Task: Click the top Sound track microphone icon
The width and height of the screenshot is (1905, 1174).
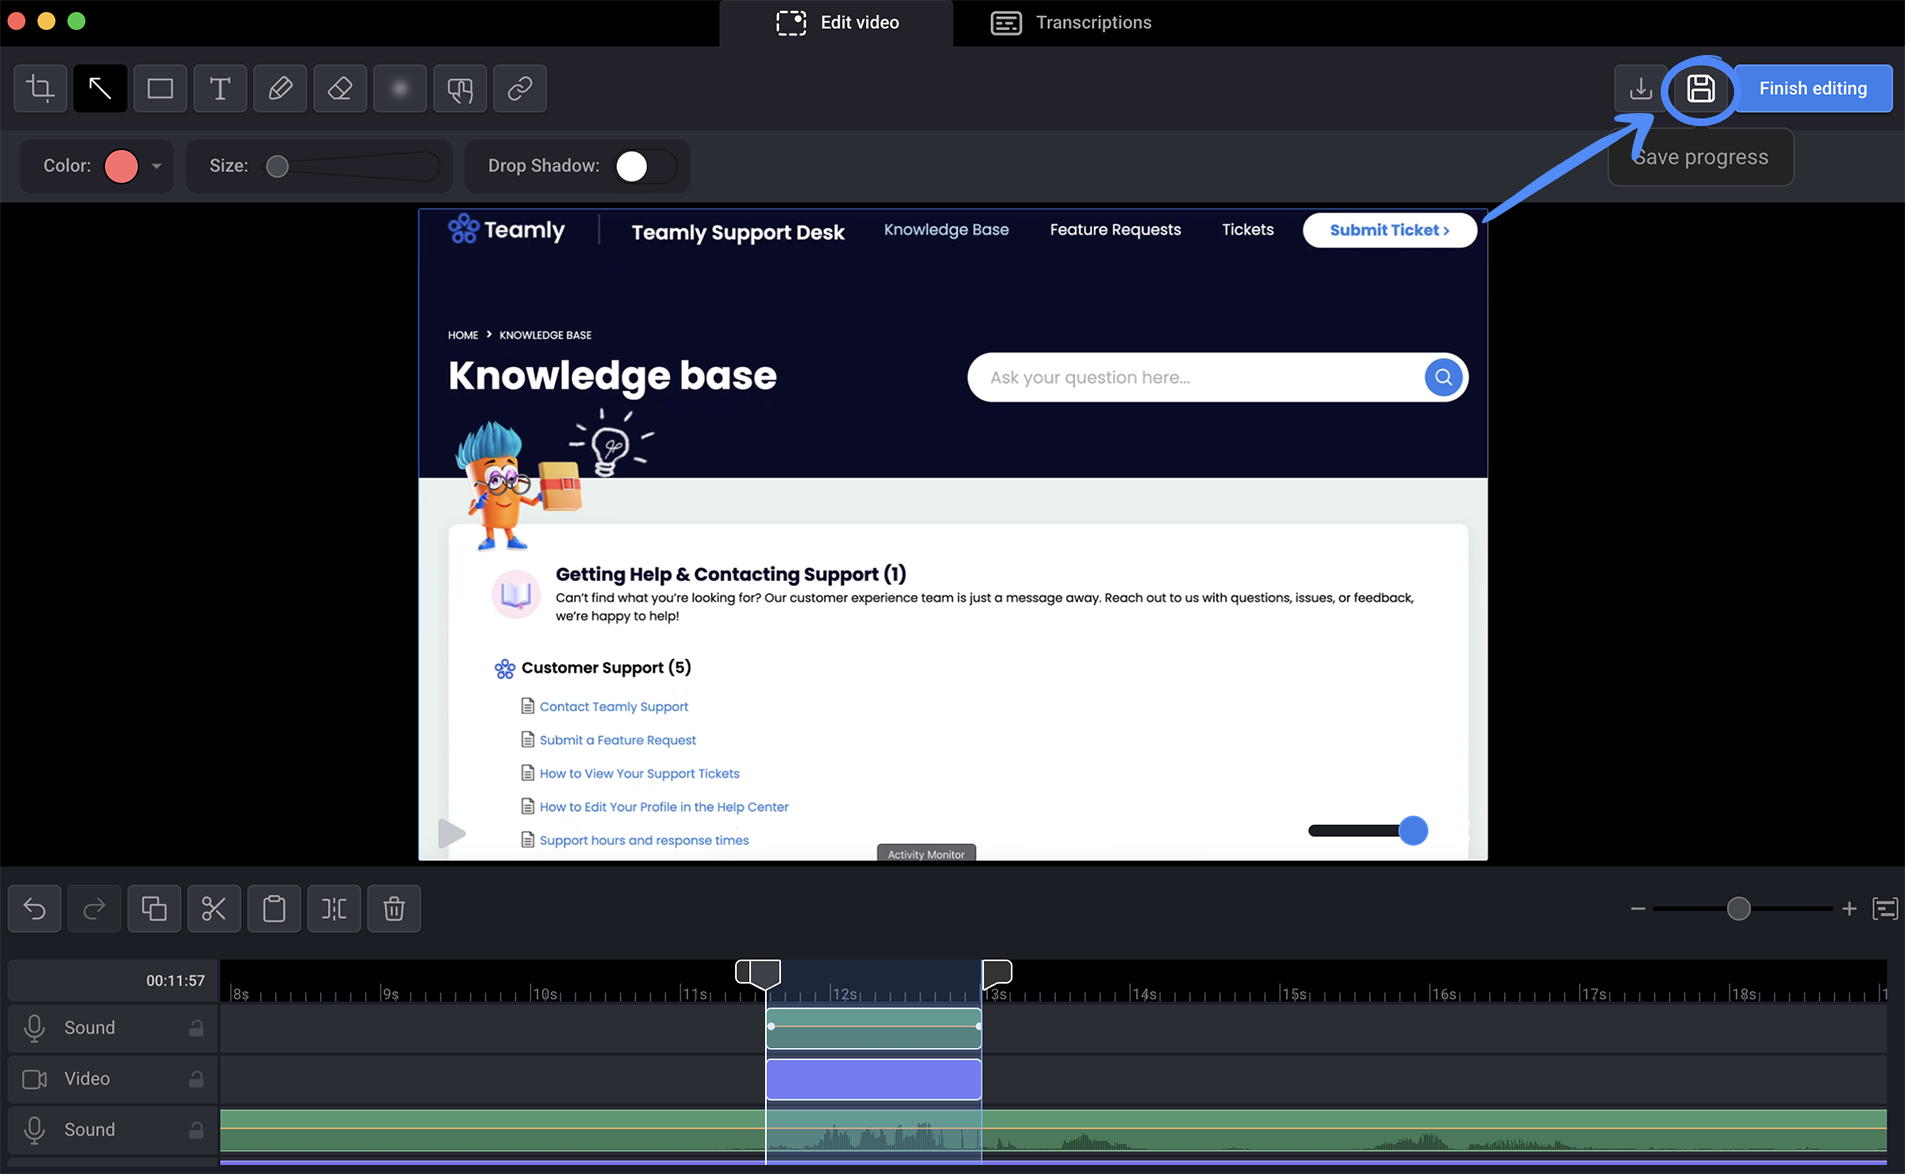Action: (x=35, y=1028)
